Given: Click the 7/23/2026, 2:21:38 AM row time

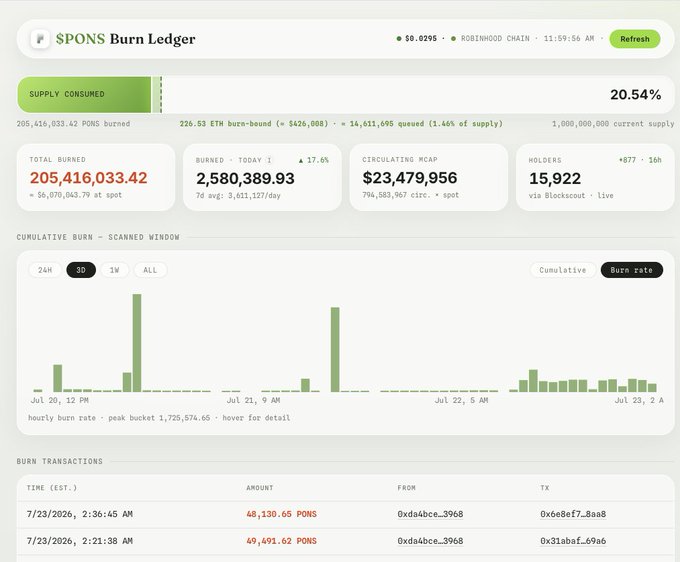Looking at the screenshot, I should click(x=80, y=541).
